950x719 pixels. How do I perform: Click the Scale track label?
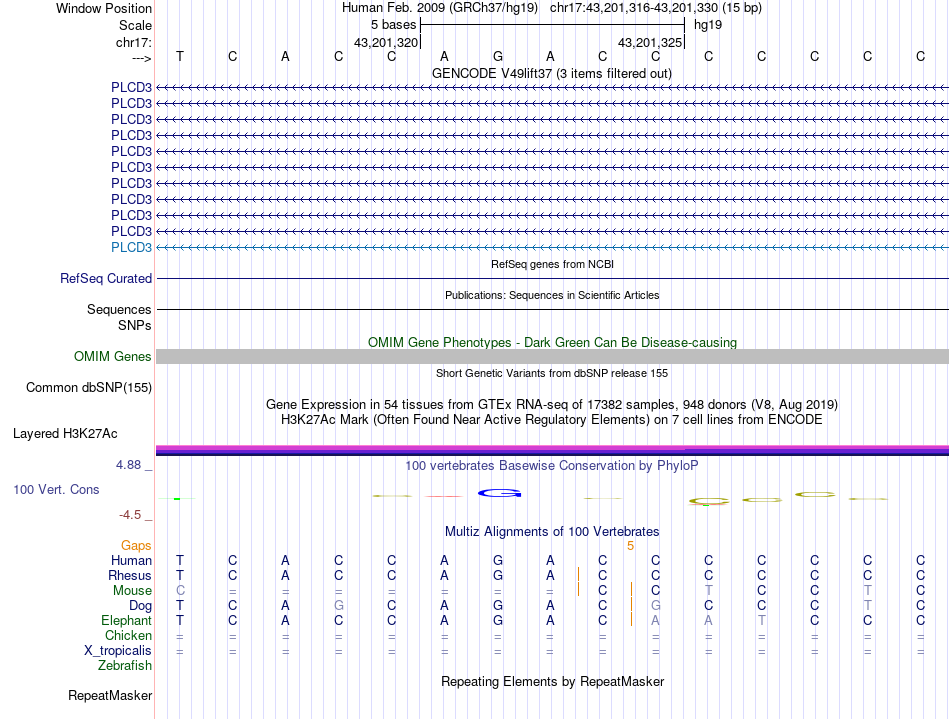point(135,25)
